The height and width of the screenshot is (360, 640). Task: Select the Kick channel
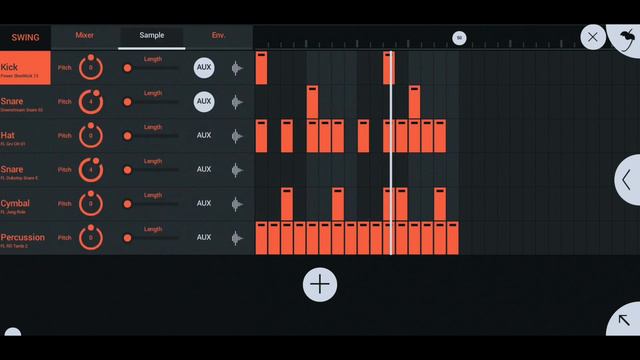25,68
